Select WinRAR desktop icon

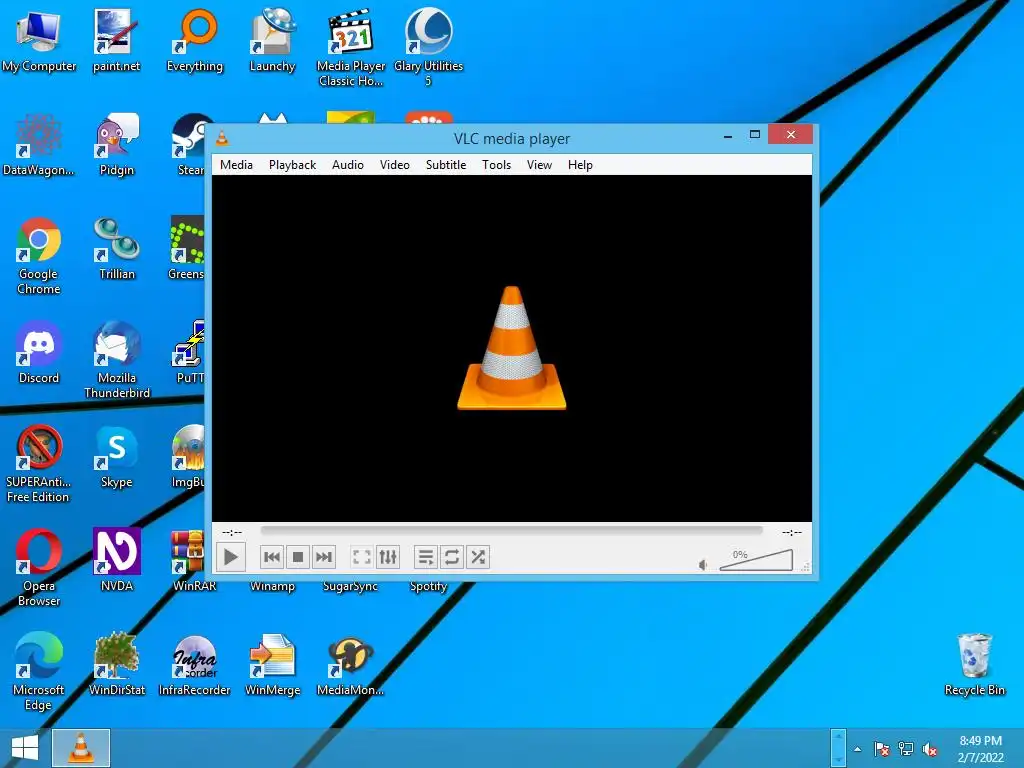[194, 560]
